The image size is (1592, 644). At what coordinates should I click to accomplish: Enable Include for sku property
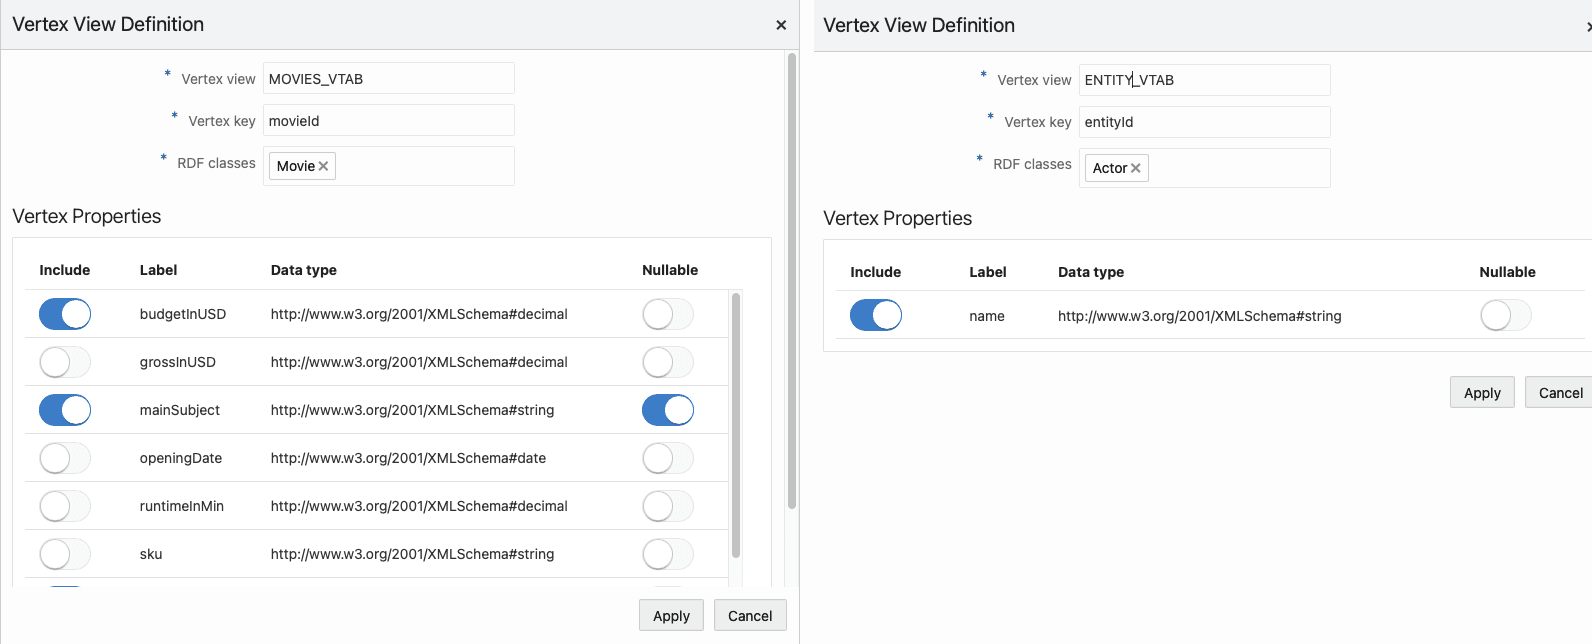point(65,554)
